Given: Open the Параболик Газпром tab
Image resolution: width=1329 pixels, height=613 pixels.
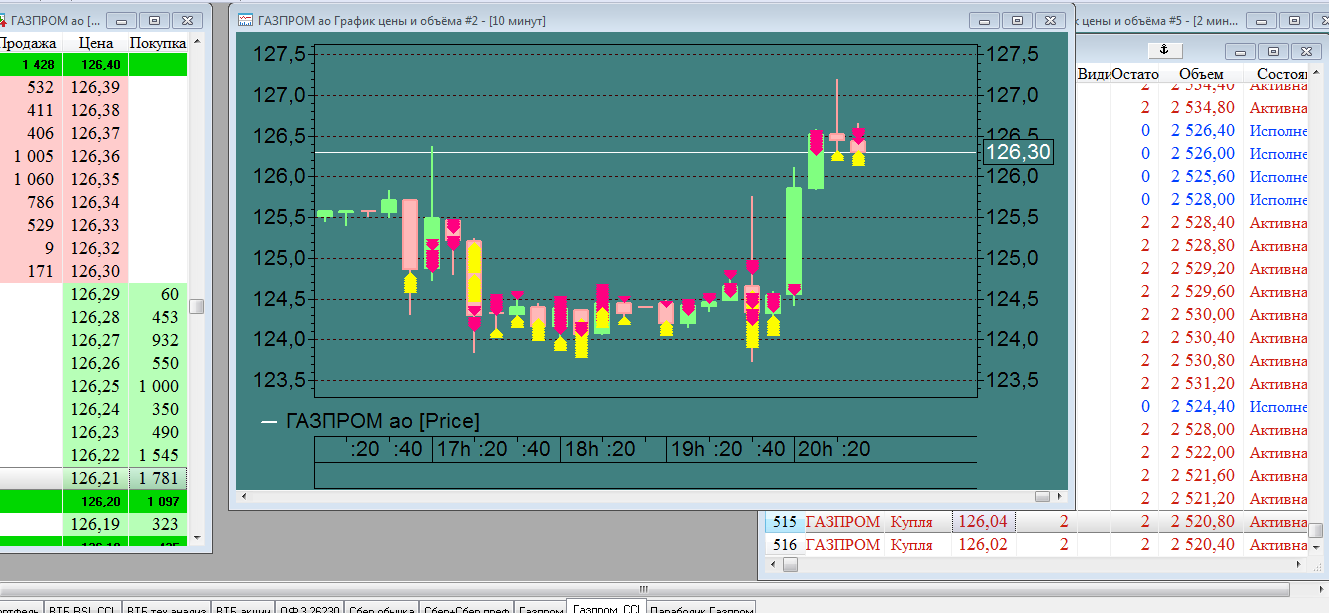Looking at the screenshot, I should [x=700, y=607].
